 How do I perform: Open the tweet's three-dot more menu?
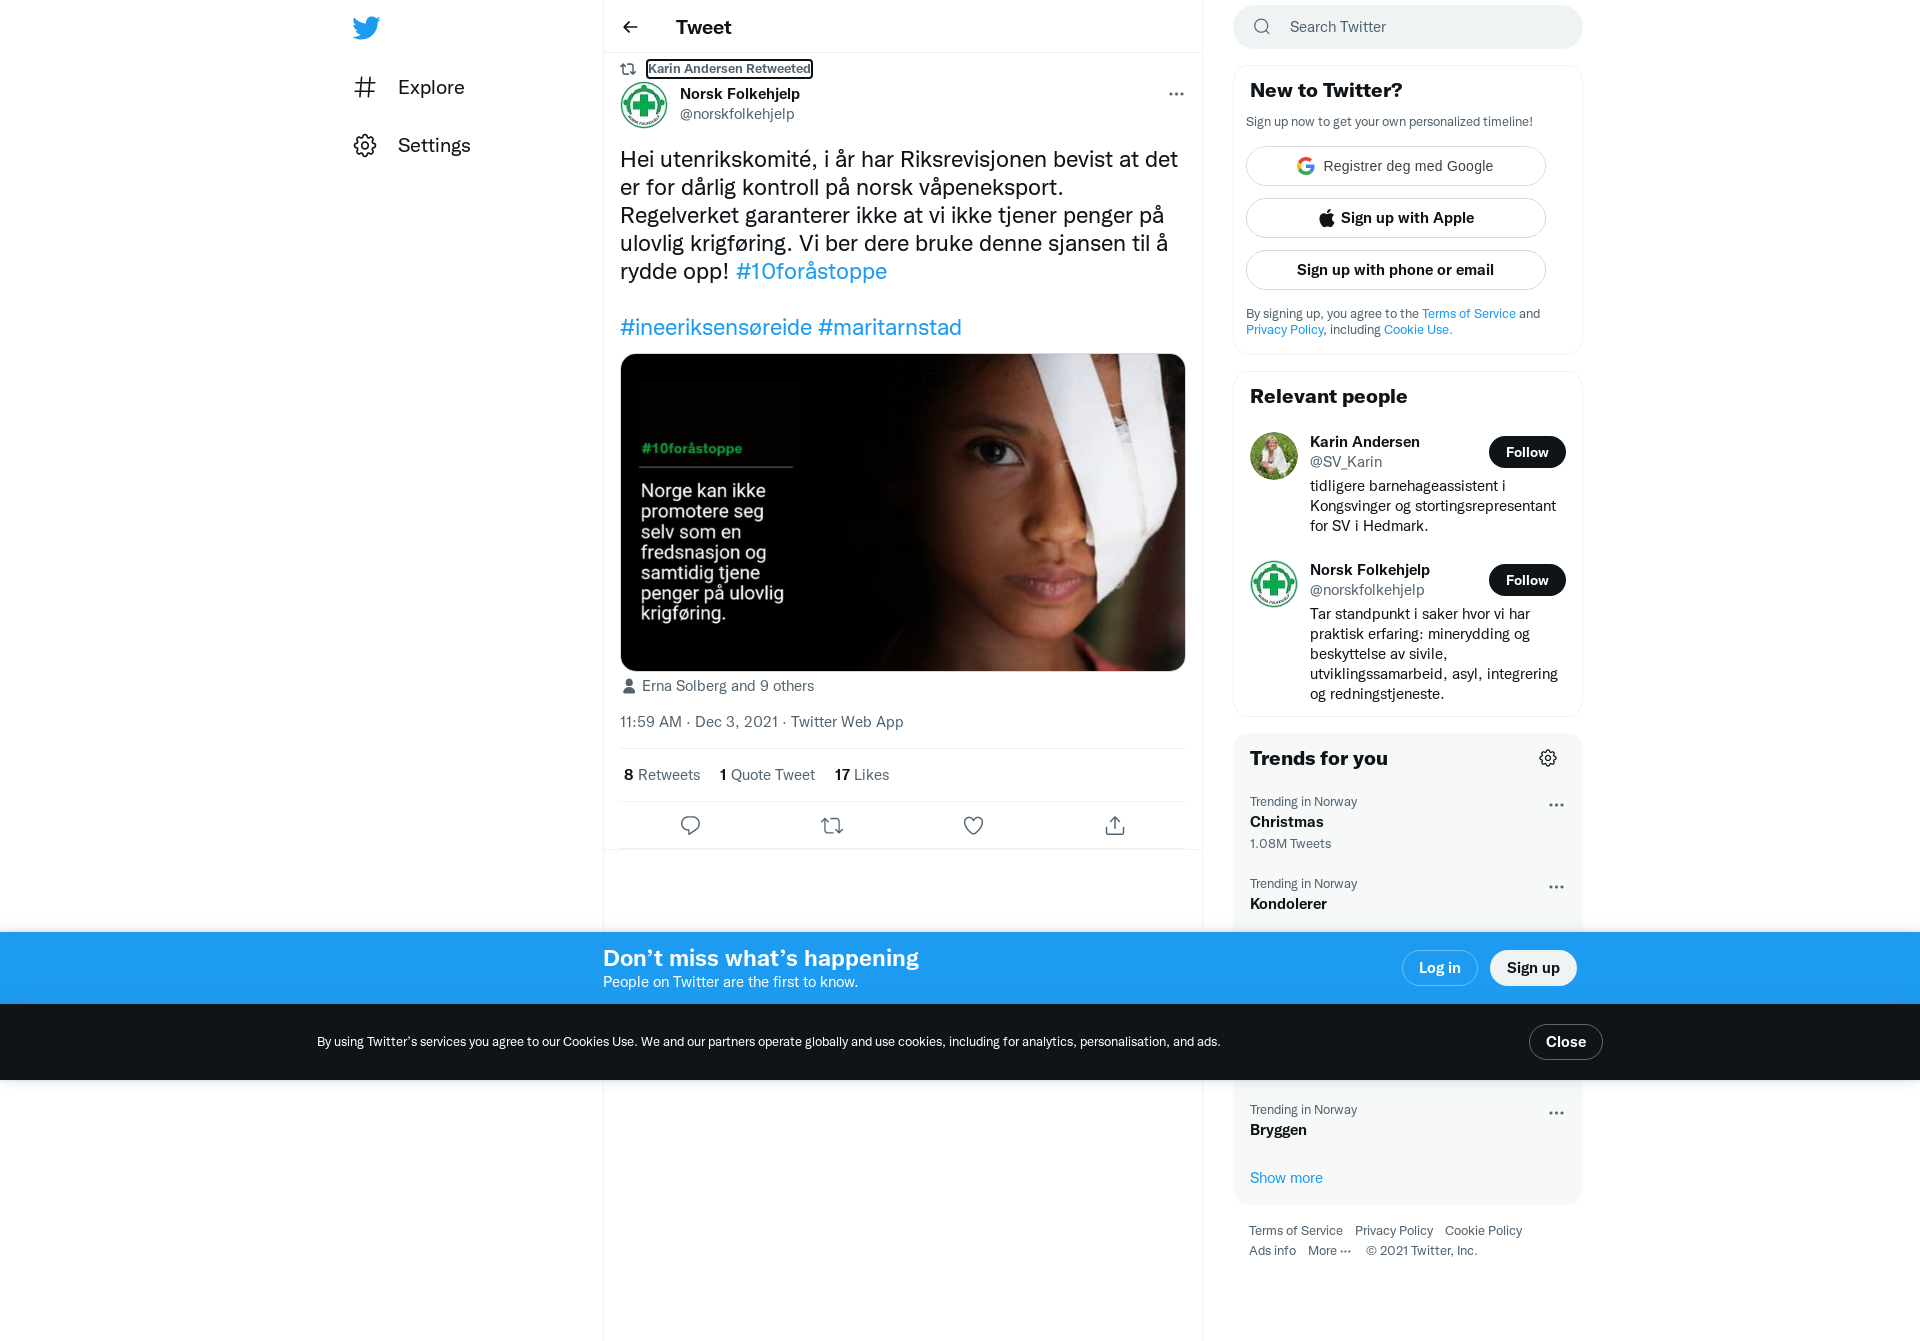[x=1176, y=94]
